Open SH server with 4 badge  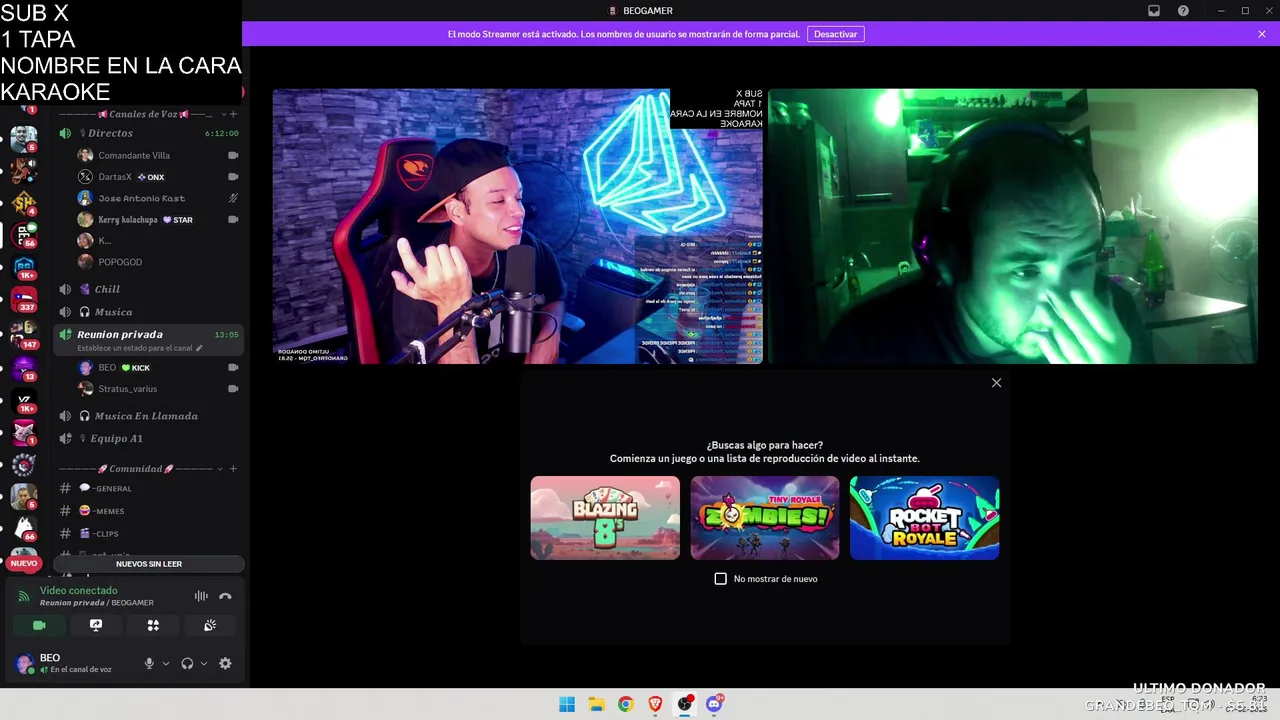tap(24, 203)
